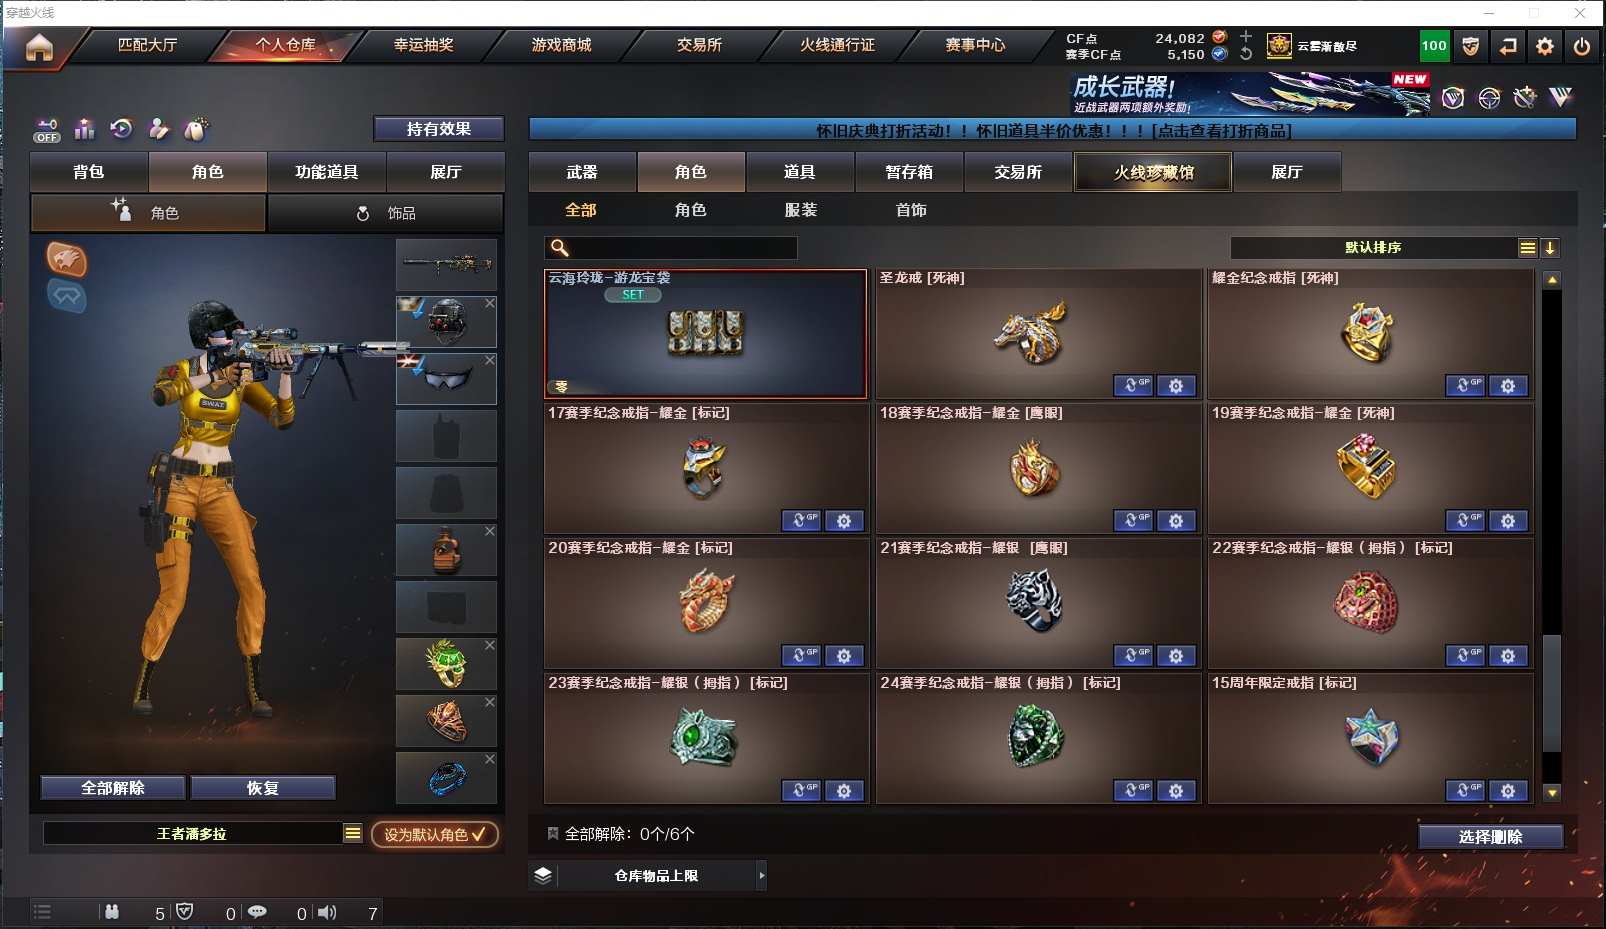The image size is (1606, 929).
Task: Toggle the 全部解除 bookmark checkbox
Action: coord(552,833)
